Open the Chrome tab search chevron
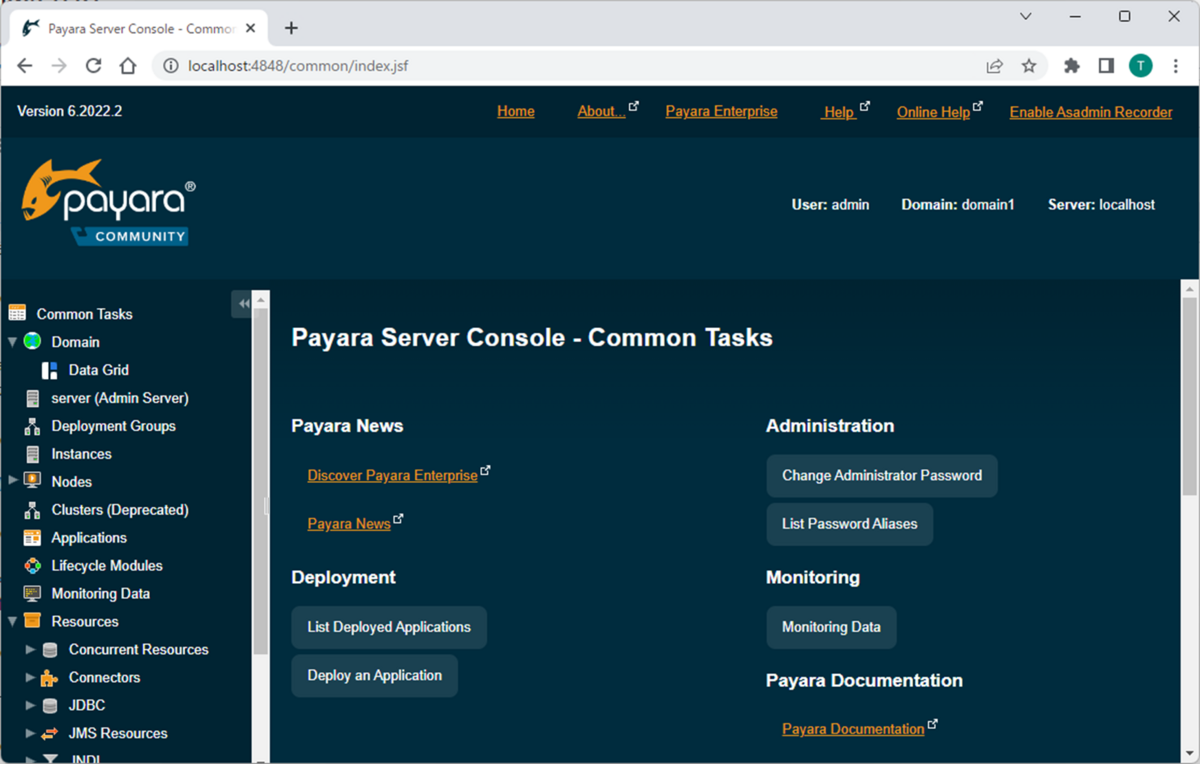 [x=1026, y=17]
